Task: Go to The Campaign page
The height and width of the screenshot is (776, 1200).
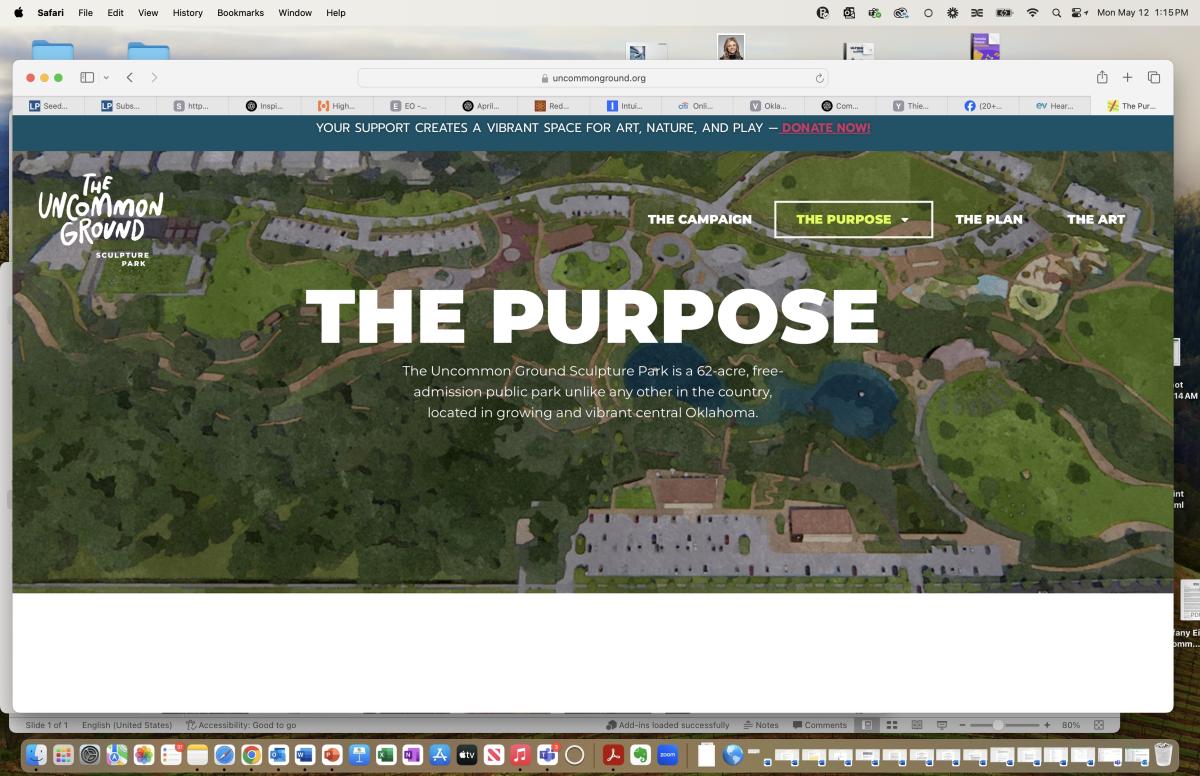Action: pos(700,220)
